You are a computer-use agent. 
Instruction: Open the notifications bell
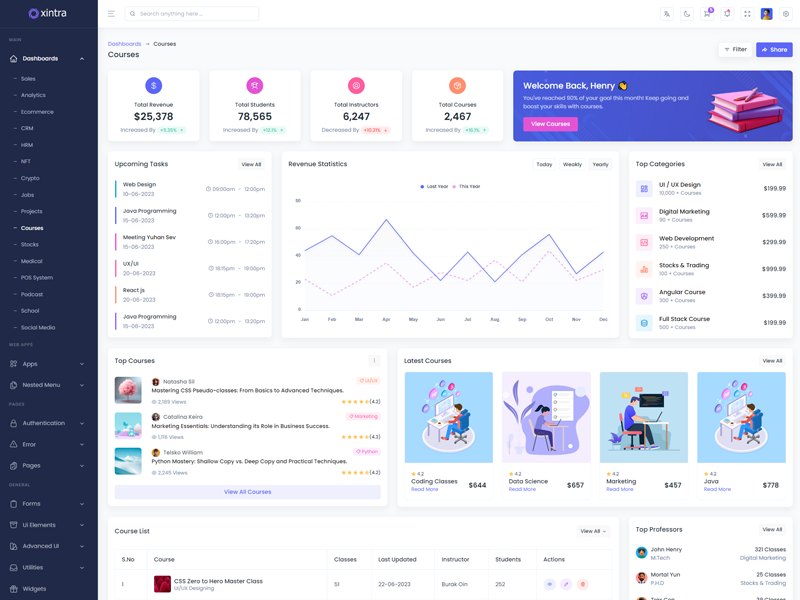[727, 14]
